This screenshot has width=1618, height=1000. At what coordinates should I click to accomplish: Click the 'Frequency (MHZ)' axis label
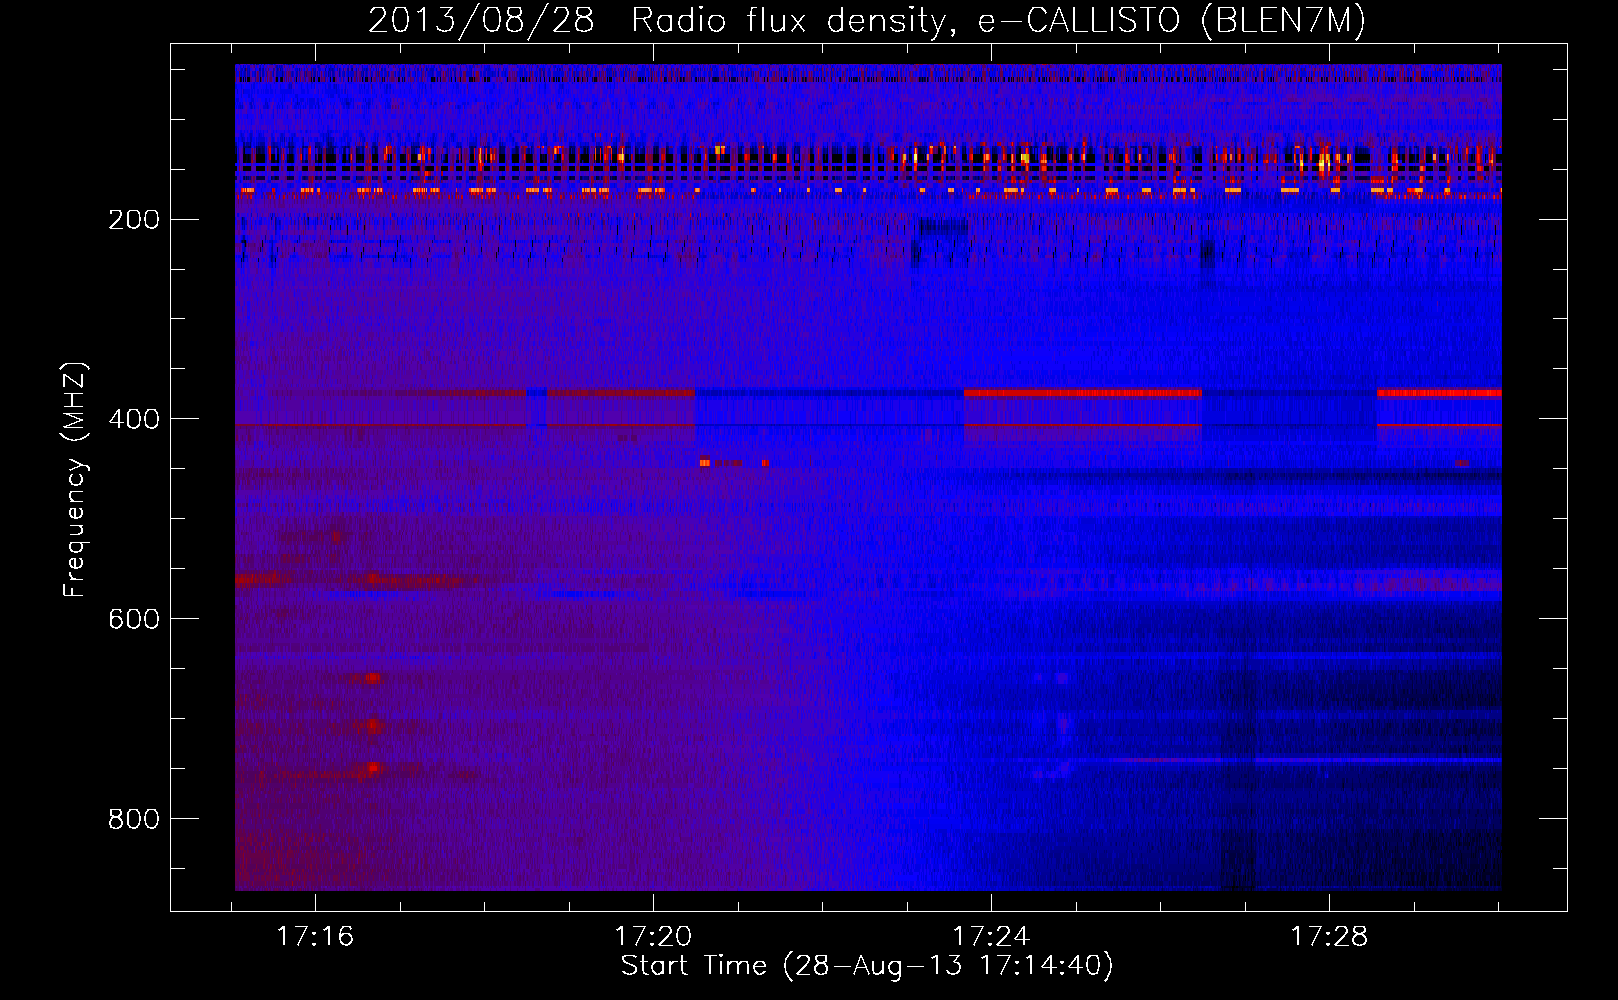[x=75, y=480]
